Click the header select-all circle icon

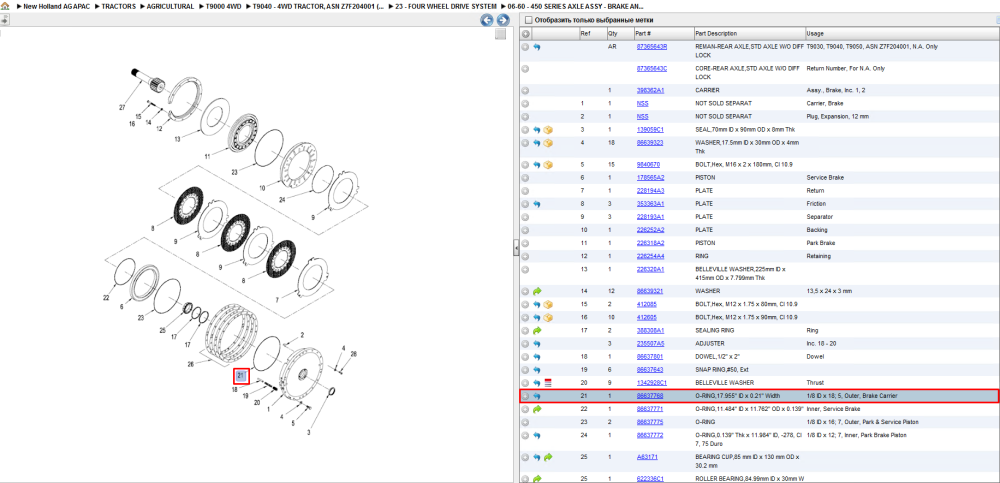coord(526,34)
